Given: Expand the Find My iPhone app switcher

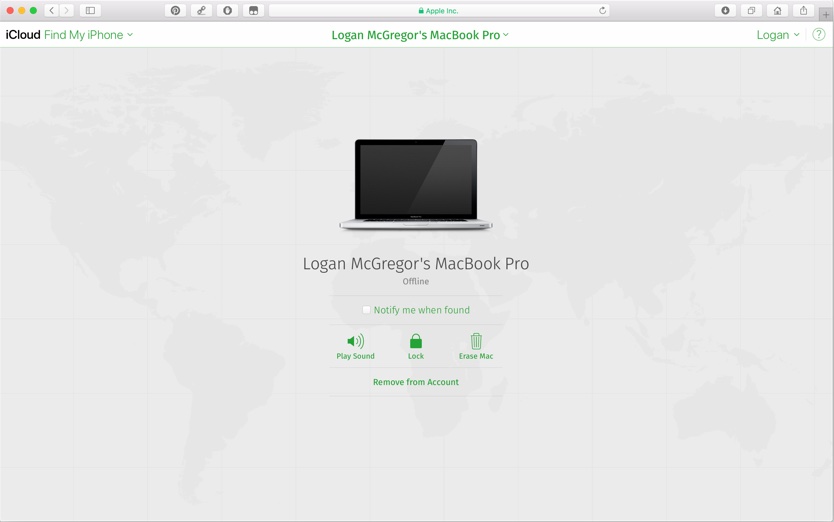Looking at the screenshot, I should pyautogui.click(x=88, y=35).
